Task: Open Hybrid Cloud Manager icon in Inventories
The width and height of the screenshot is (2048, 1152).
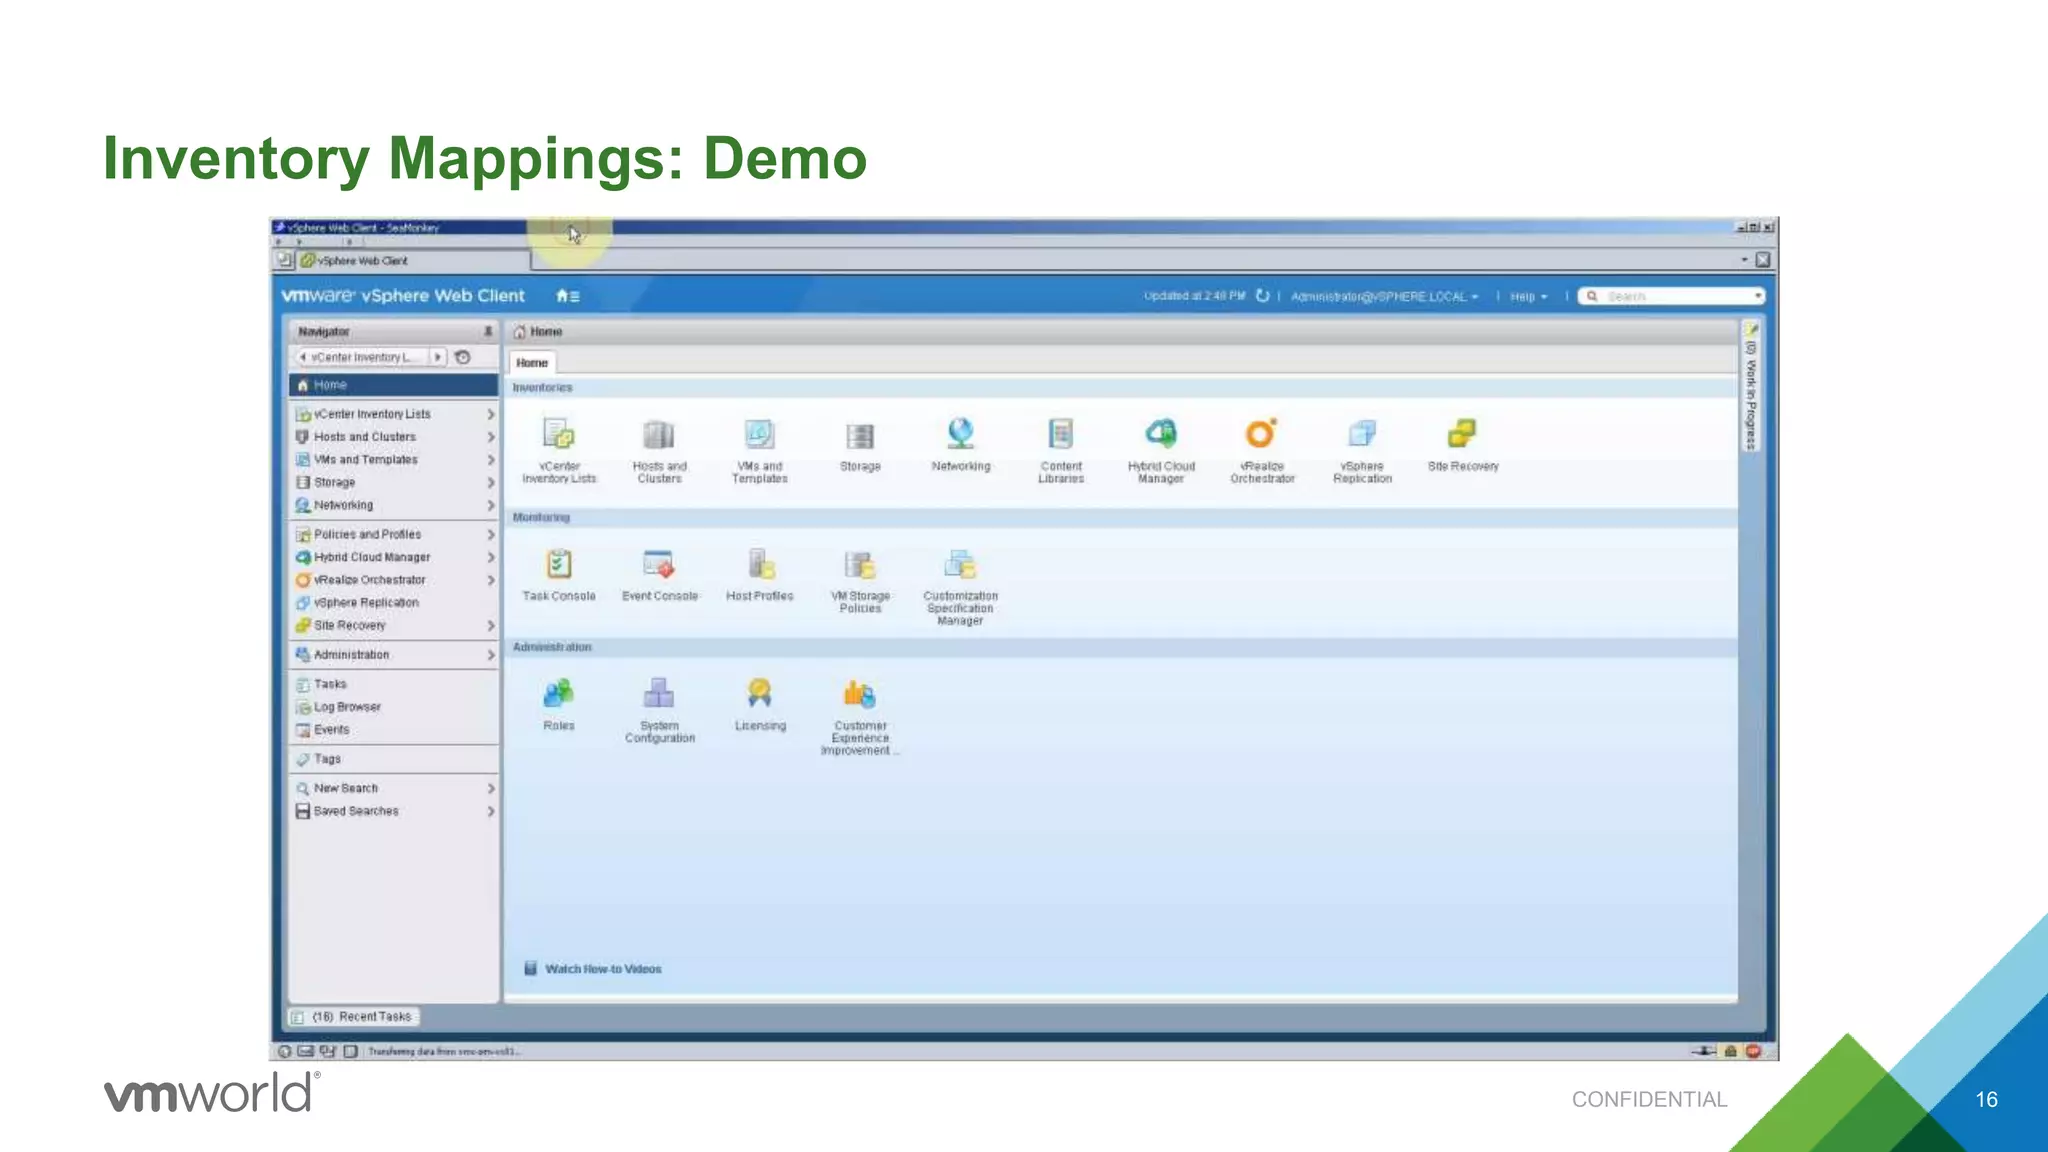Action: click(x=1161, y=434)
